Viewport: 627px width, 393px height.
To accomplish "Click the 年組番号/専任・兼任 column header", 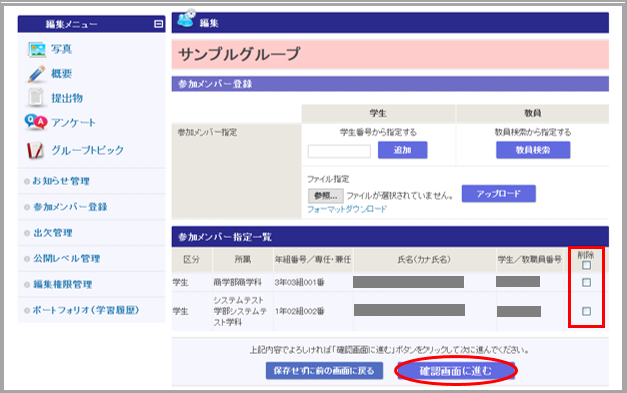I will 313,259.
